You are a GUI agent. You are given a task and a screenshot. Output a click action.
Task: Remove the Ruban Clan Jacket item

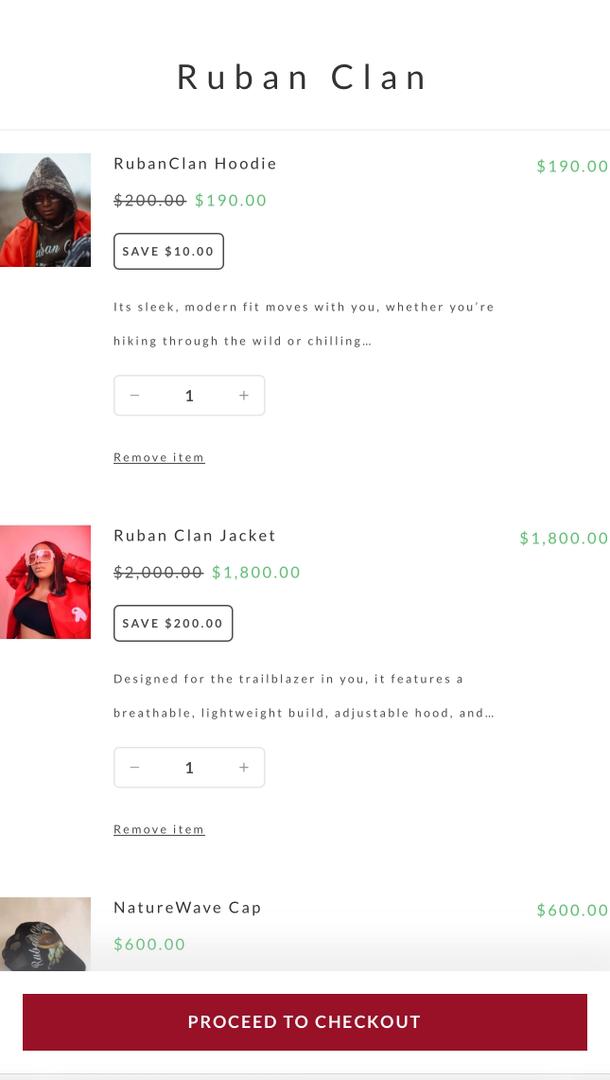click(x=159, y=829)
